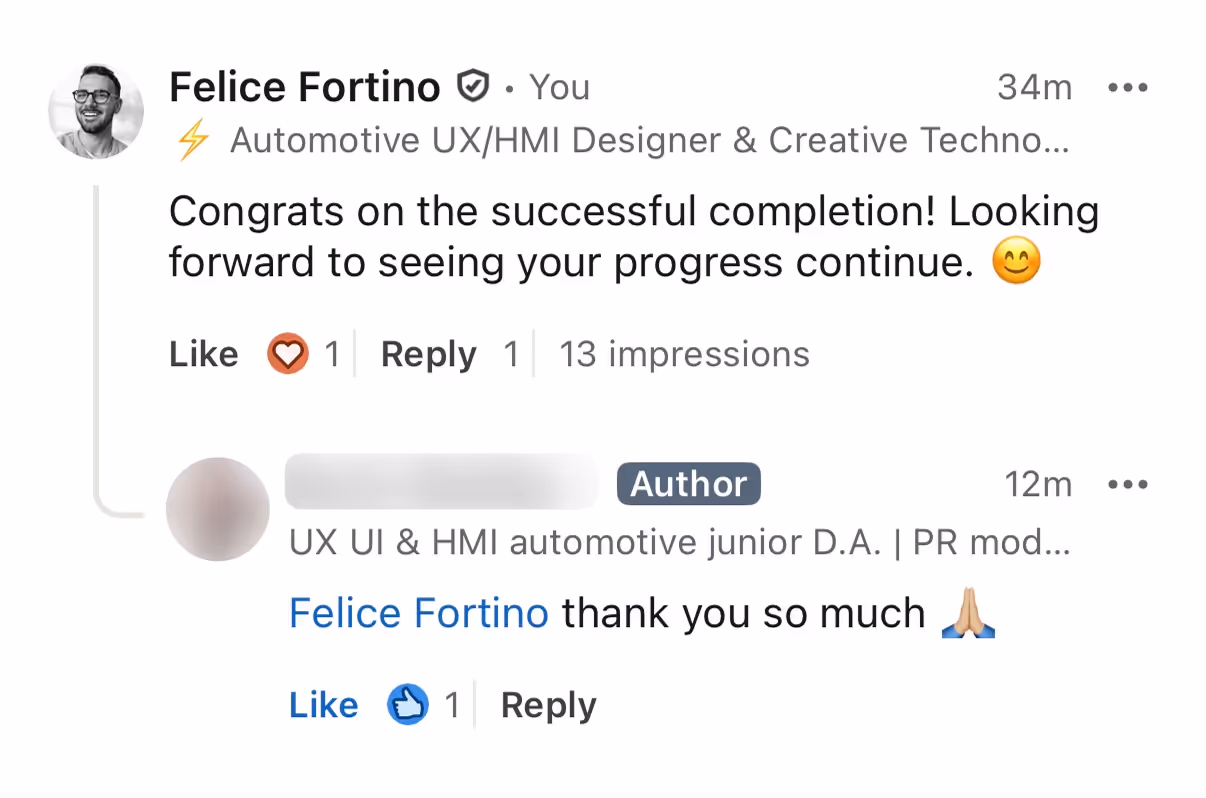Click the smiling emoji in Felice's comment
The height and width of the screenshot is (798, 1206).
1014,261
